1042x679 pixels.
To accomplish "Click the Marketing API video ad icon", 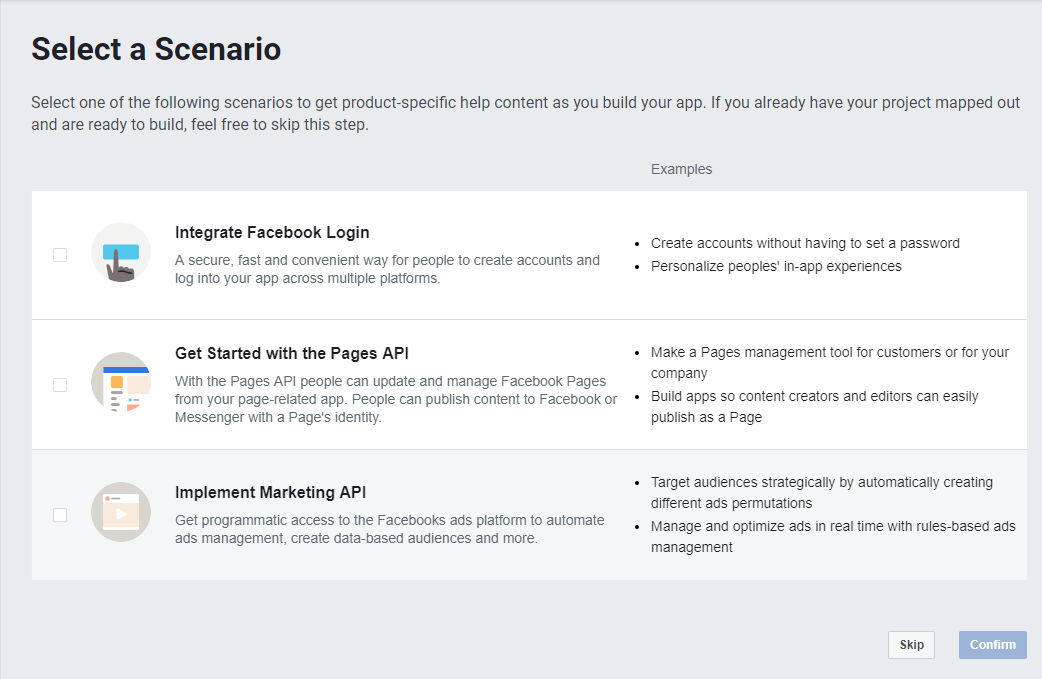I will pos(121,512).
